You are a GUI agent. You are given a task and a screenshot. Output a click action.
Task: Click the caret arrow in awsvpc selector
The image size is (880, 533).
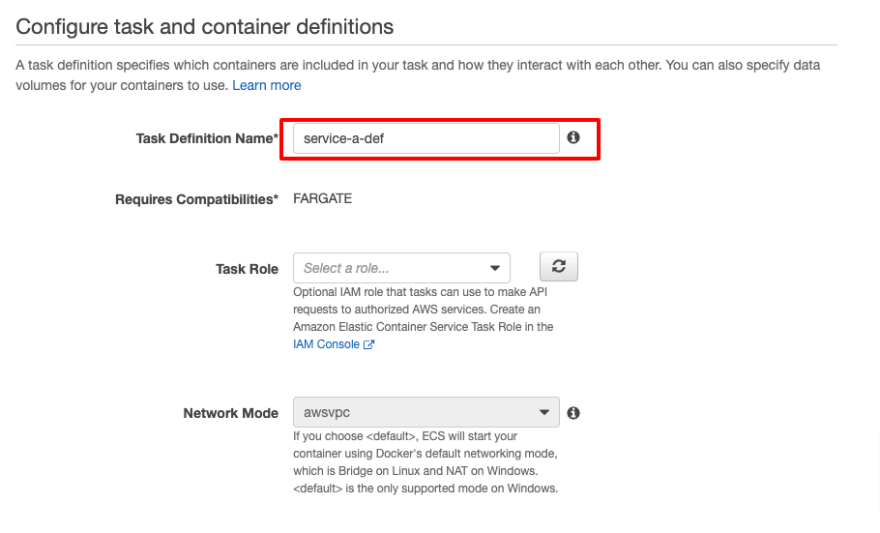point(544,412)
